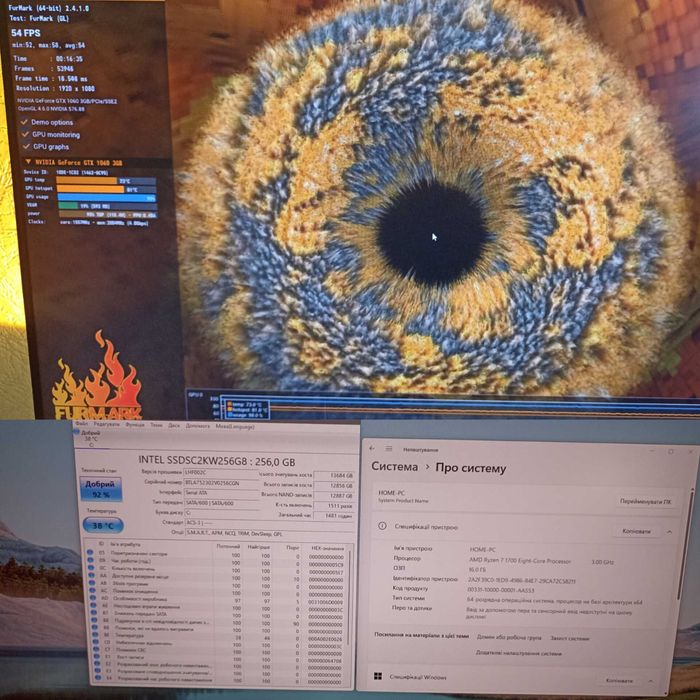Click the Найгірше column header in SMART table
The height and width of the screenshot is (700, 700).
pyautogui.click(x=258, y=547)
